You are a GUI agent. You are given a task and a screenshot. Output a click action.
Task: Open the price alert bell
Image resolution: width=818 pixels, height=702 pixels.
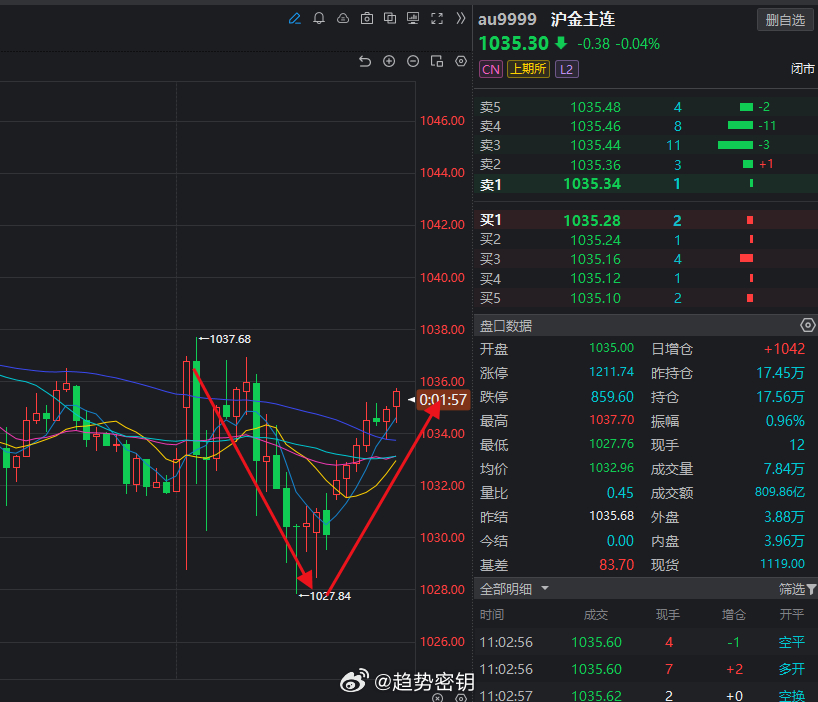click(318, 18)
